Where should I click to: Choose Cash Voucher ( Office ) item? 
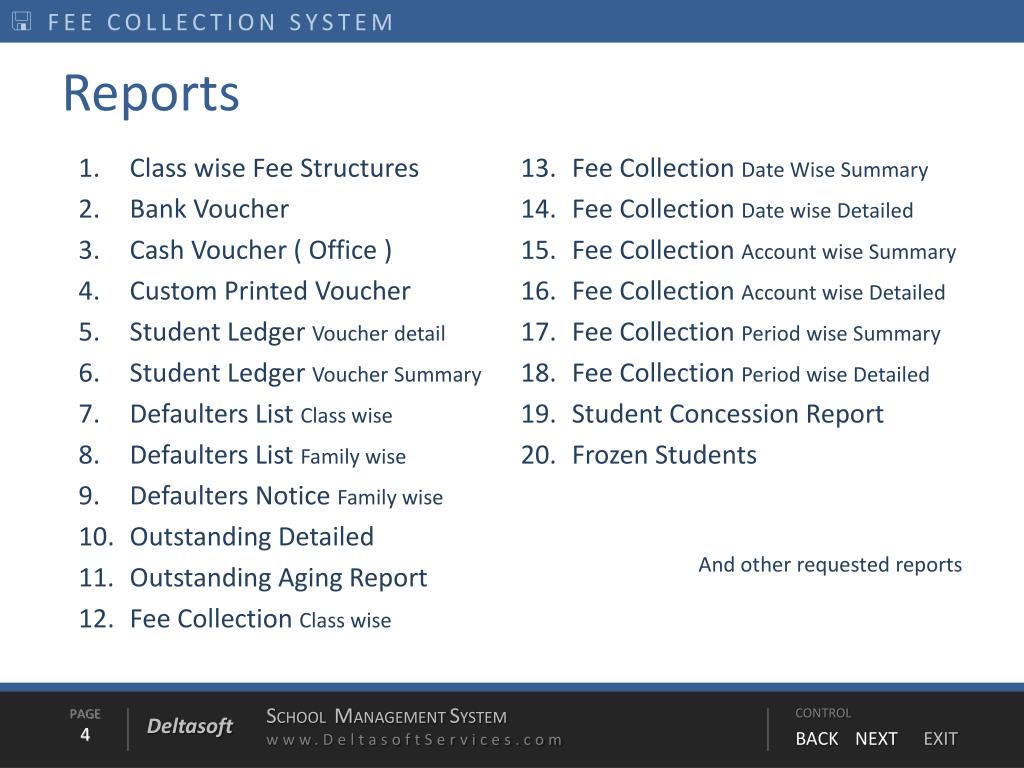(x=260, y=250)
